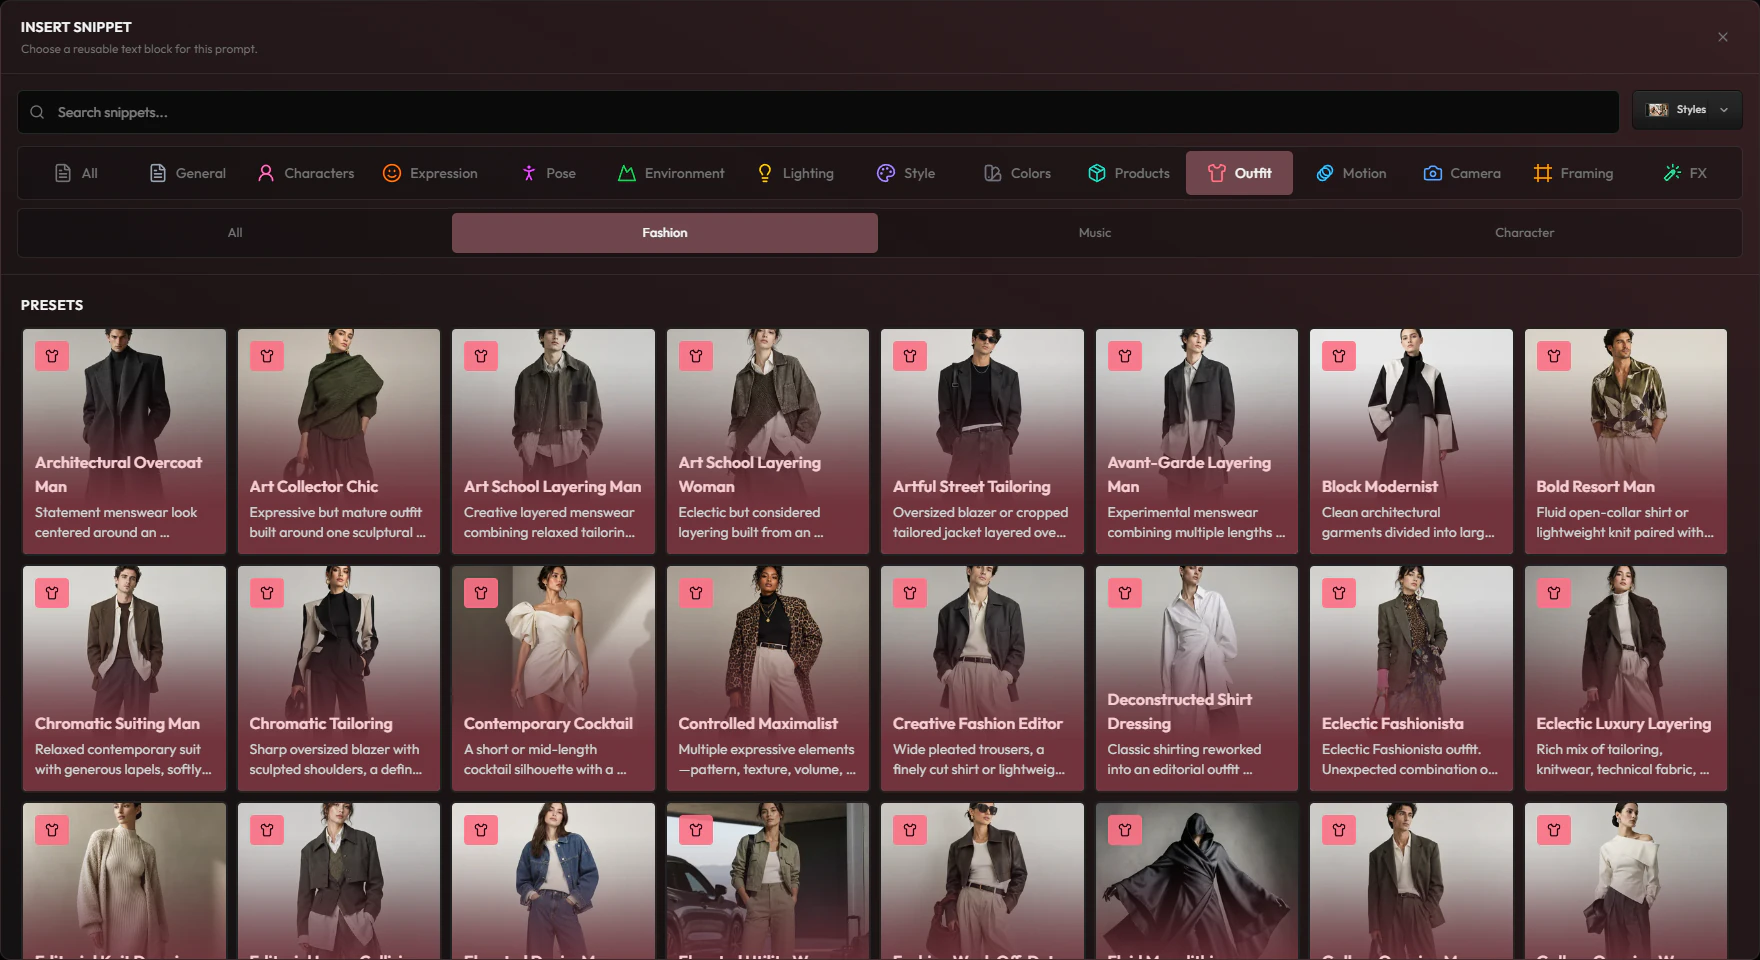Select the All category document icon
The height and width of the screenshot is (960, 1760).
(63, 173)
